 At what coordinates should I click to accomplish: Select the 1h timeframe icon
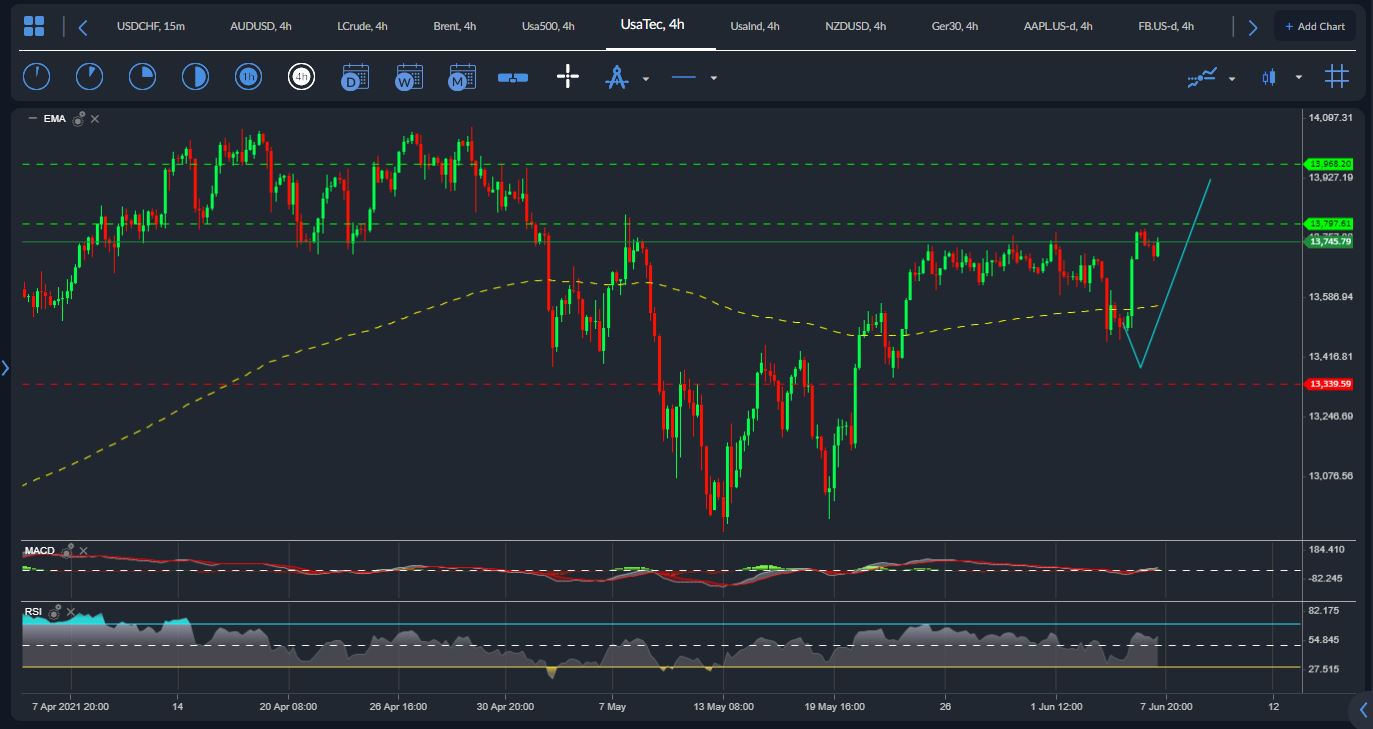[248, 77]
